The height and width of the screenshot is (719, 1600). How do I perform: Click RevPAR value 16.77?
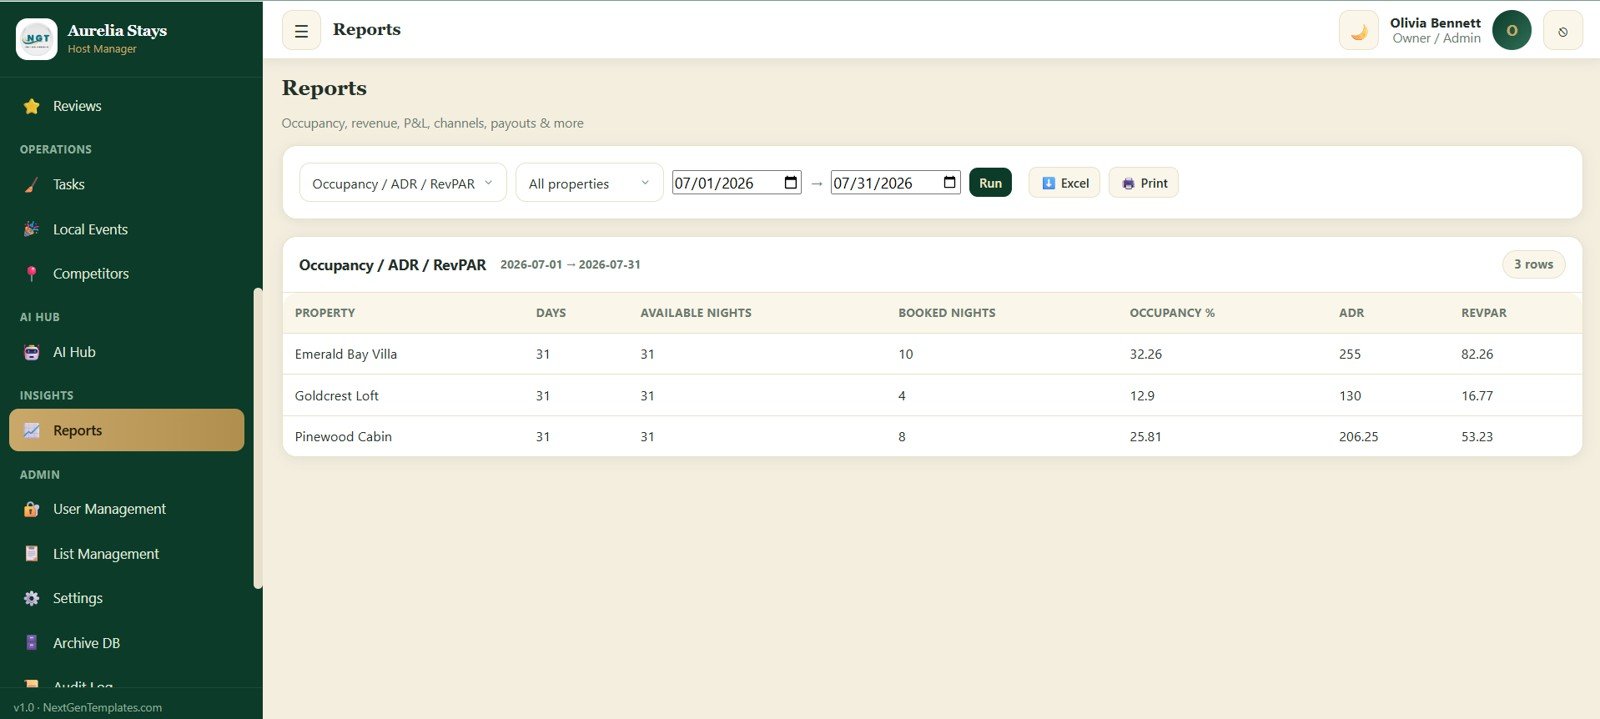tap(1477, 395)
